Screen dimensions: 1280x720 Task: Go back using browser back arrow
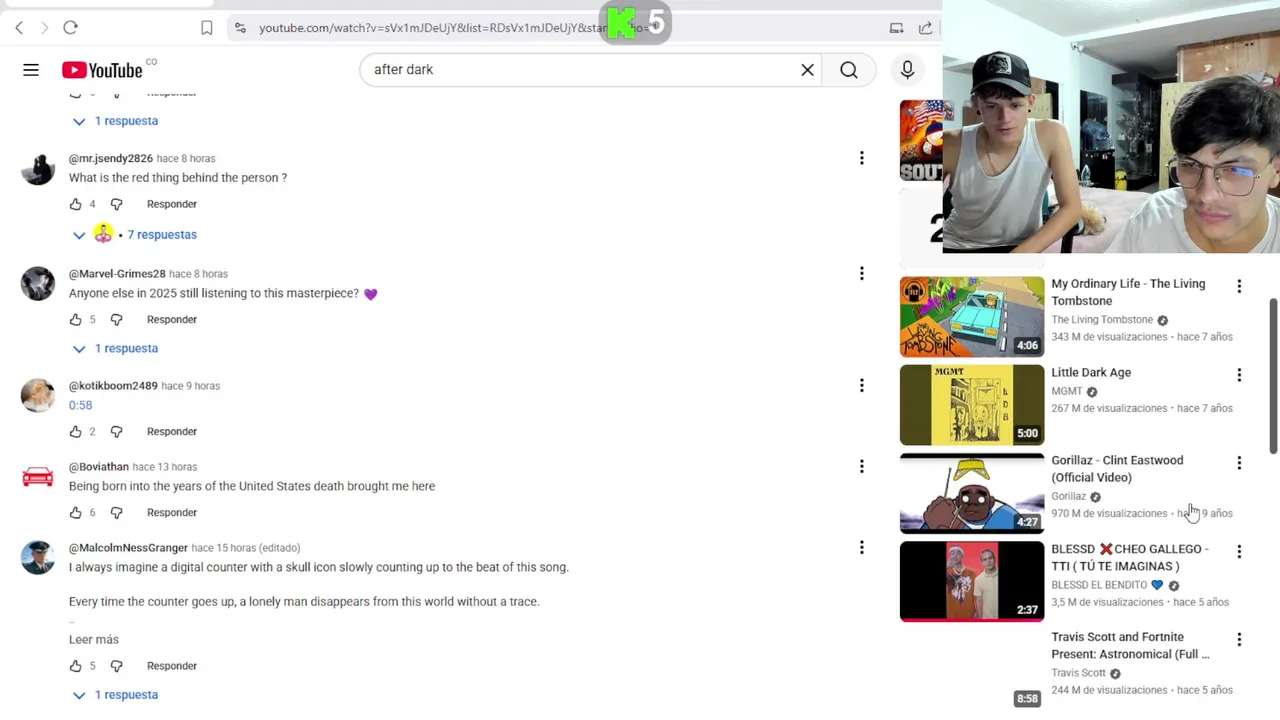pos(19,28)
